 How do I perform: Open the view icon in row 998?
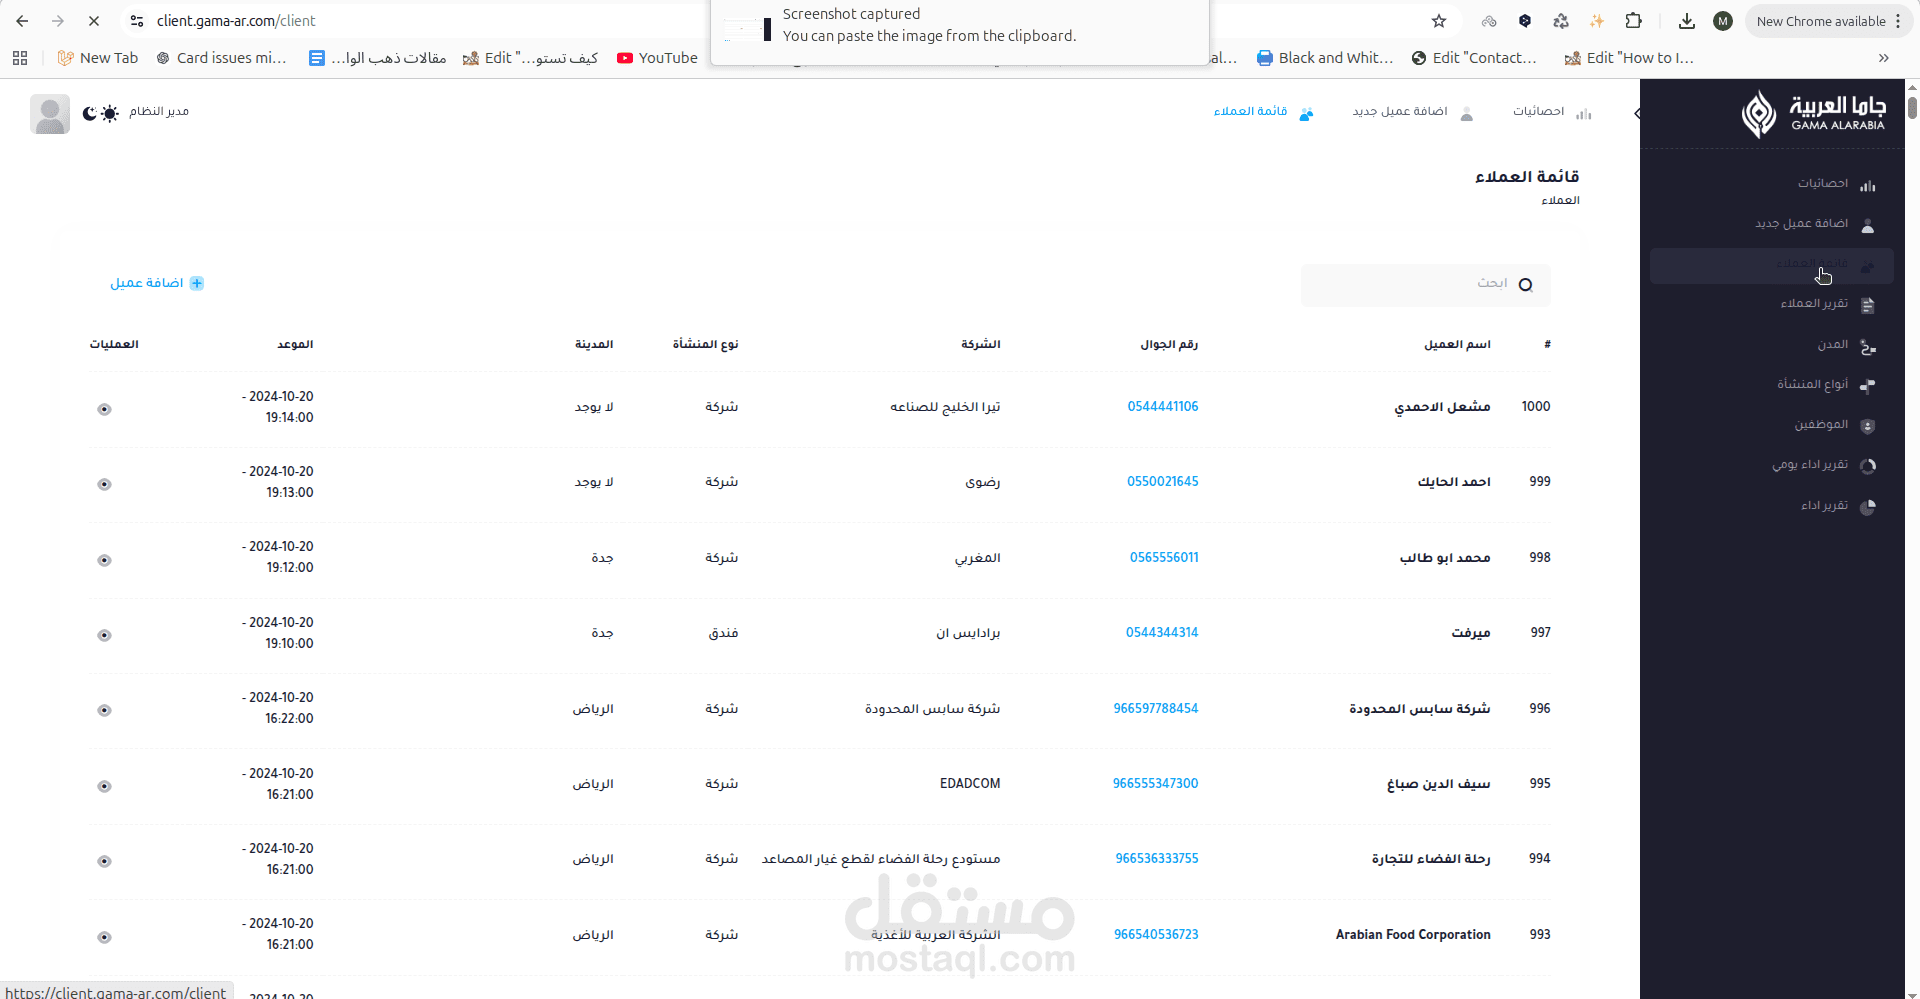(104, 560)
